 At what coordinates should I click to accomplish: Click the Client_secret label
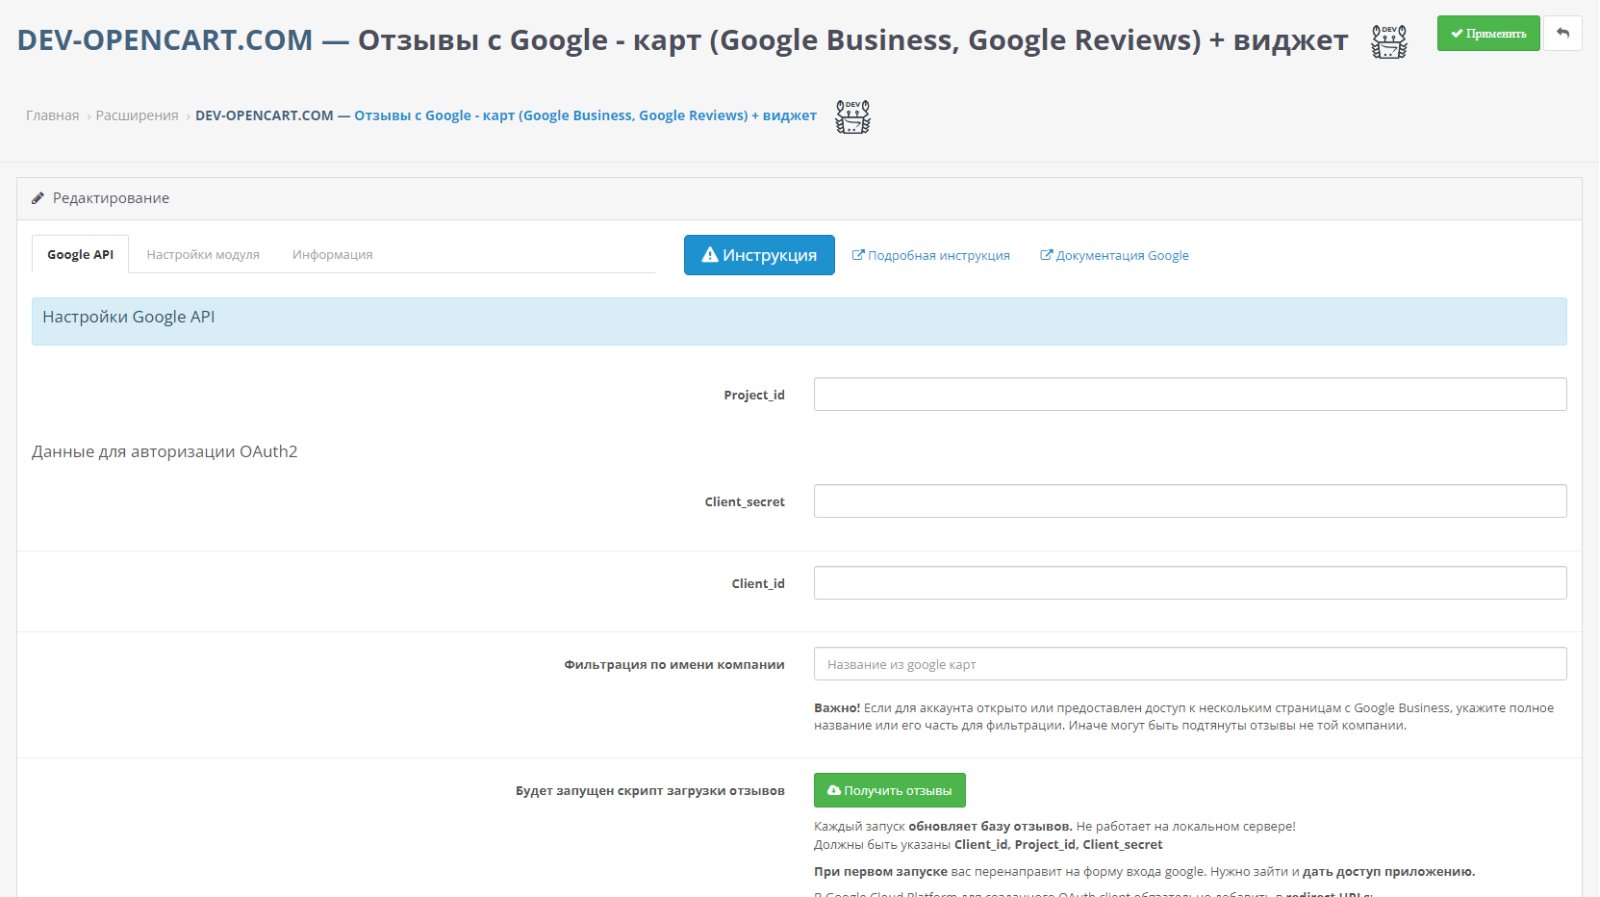click(744, 502)
